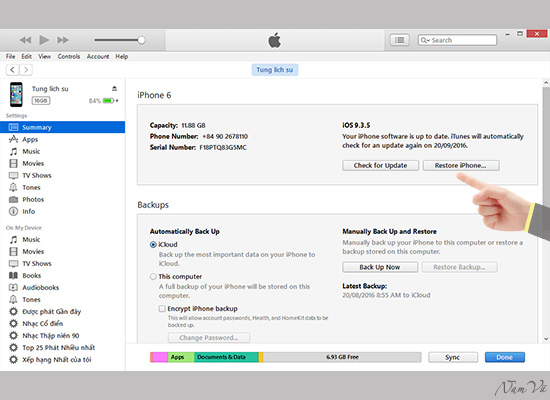Select the iCloud backup radio button
The height and width of the screenshot is (400, 550).
(153, 245)
